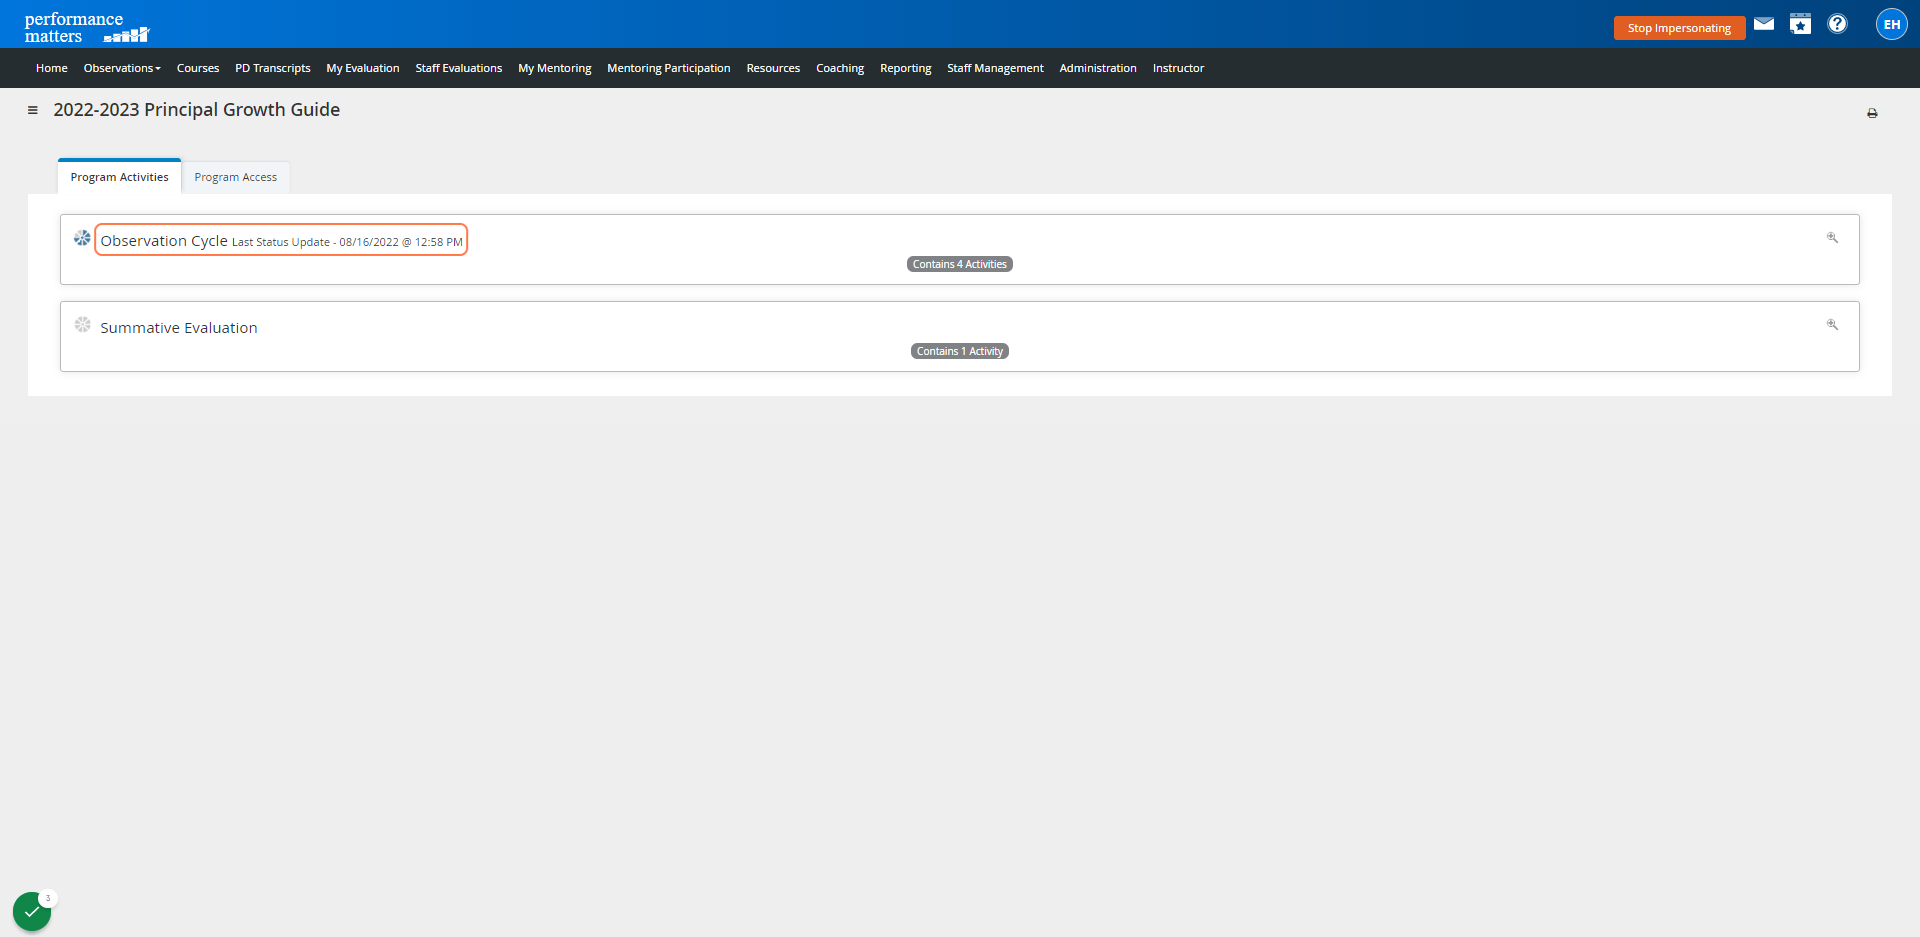Open the Summative Evaluation activity
The height and width of the screenshot is (937, 1920).
pyautogui.click(x=179, y=328)
